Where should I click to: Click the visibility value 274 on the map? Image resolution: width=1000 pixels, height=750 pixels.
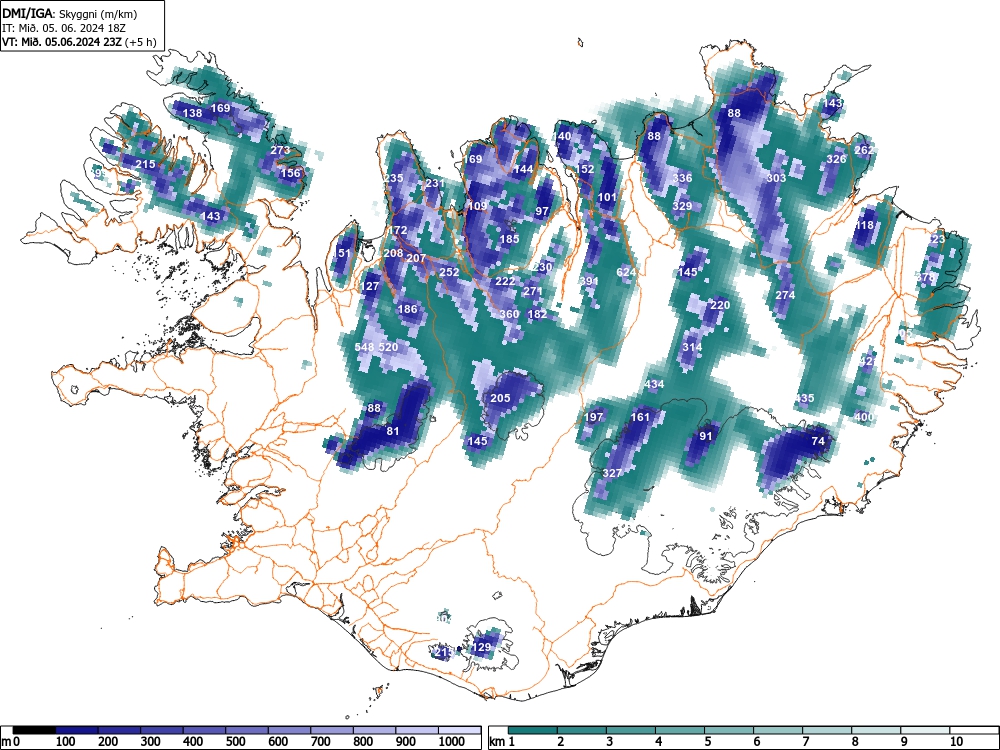tap(786, 295)
